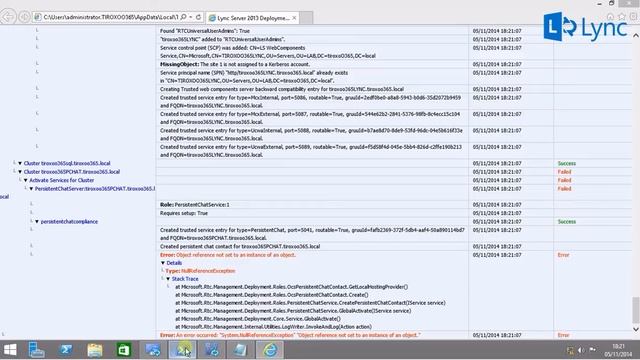Click the Activate Services for Cluster link
640x360 pixels.
[62, 180]
